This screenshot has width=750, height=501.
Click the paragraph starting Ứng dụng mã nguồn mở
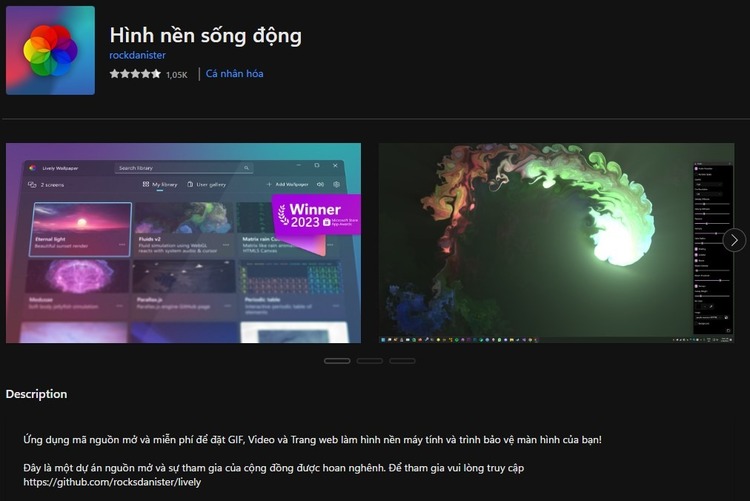click(312, 439)
